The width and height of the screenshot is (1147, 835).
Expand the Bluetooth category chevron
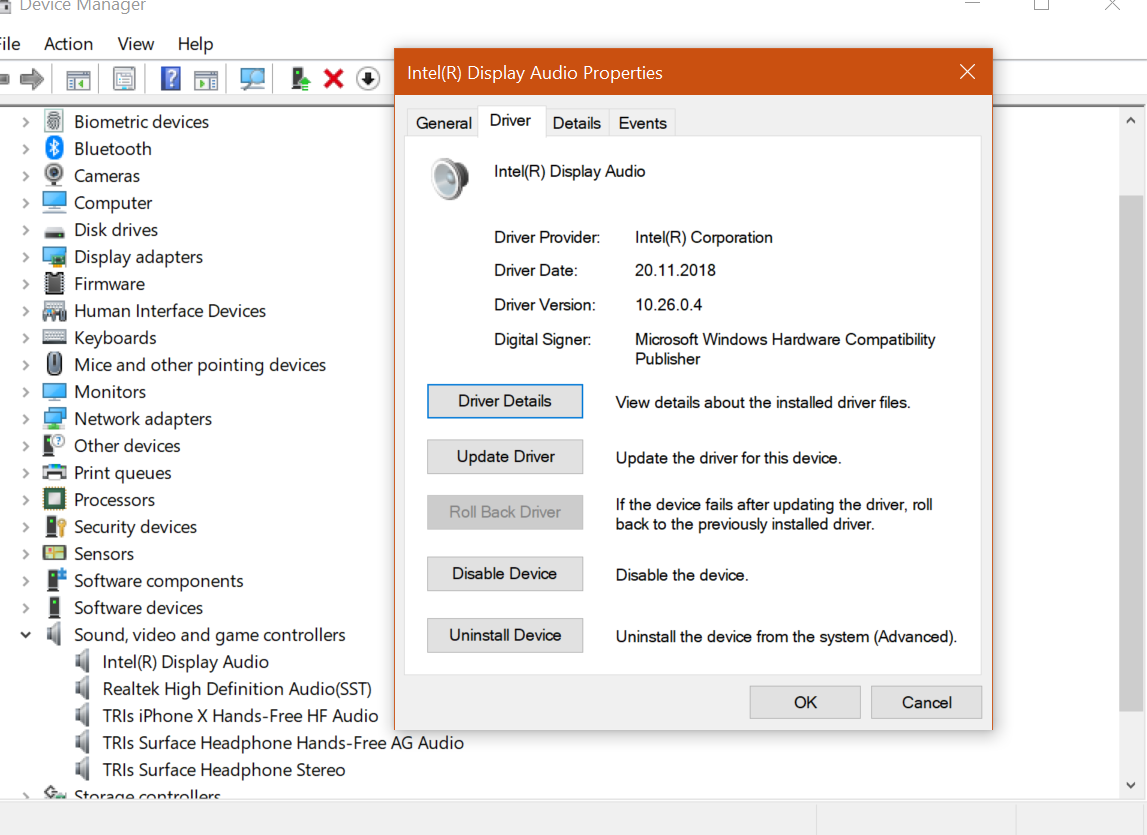click(x=26, y=149)
